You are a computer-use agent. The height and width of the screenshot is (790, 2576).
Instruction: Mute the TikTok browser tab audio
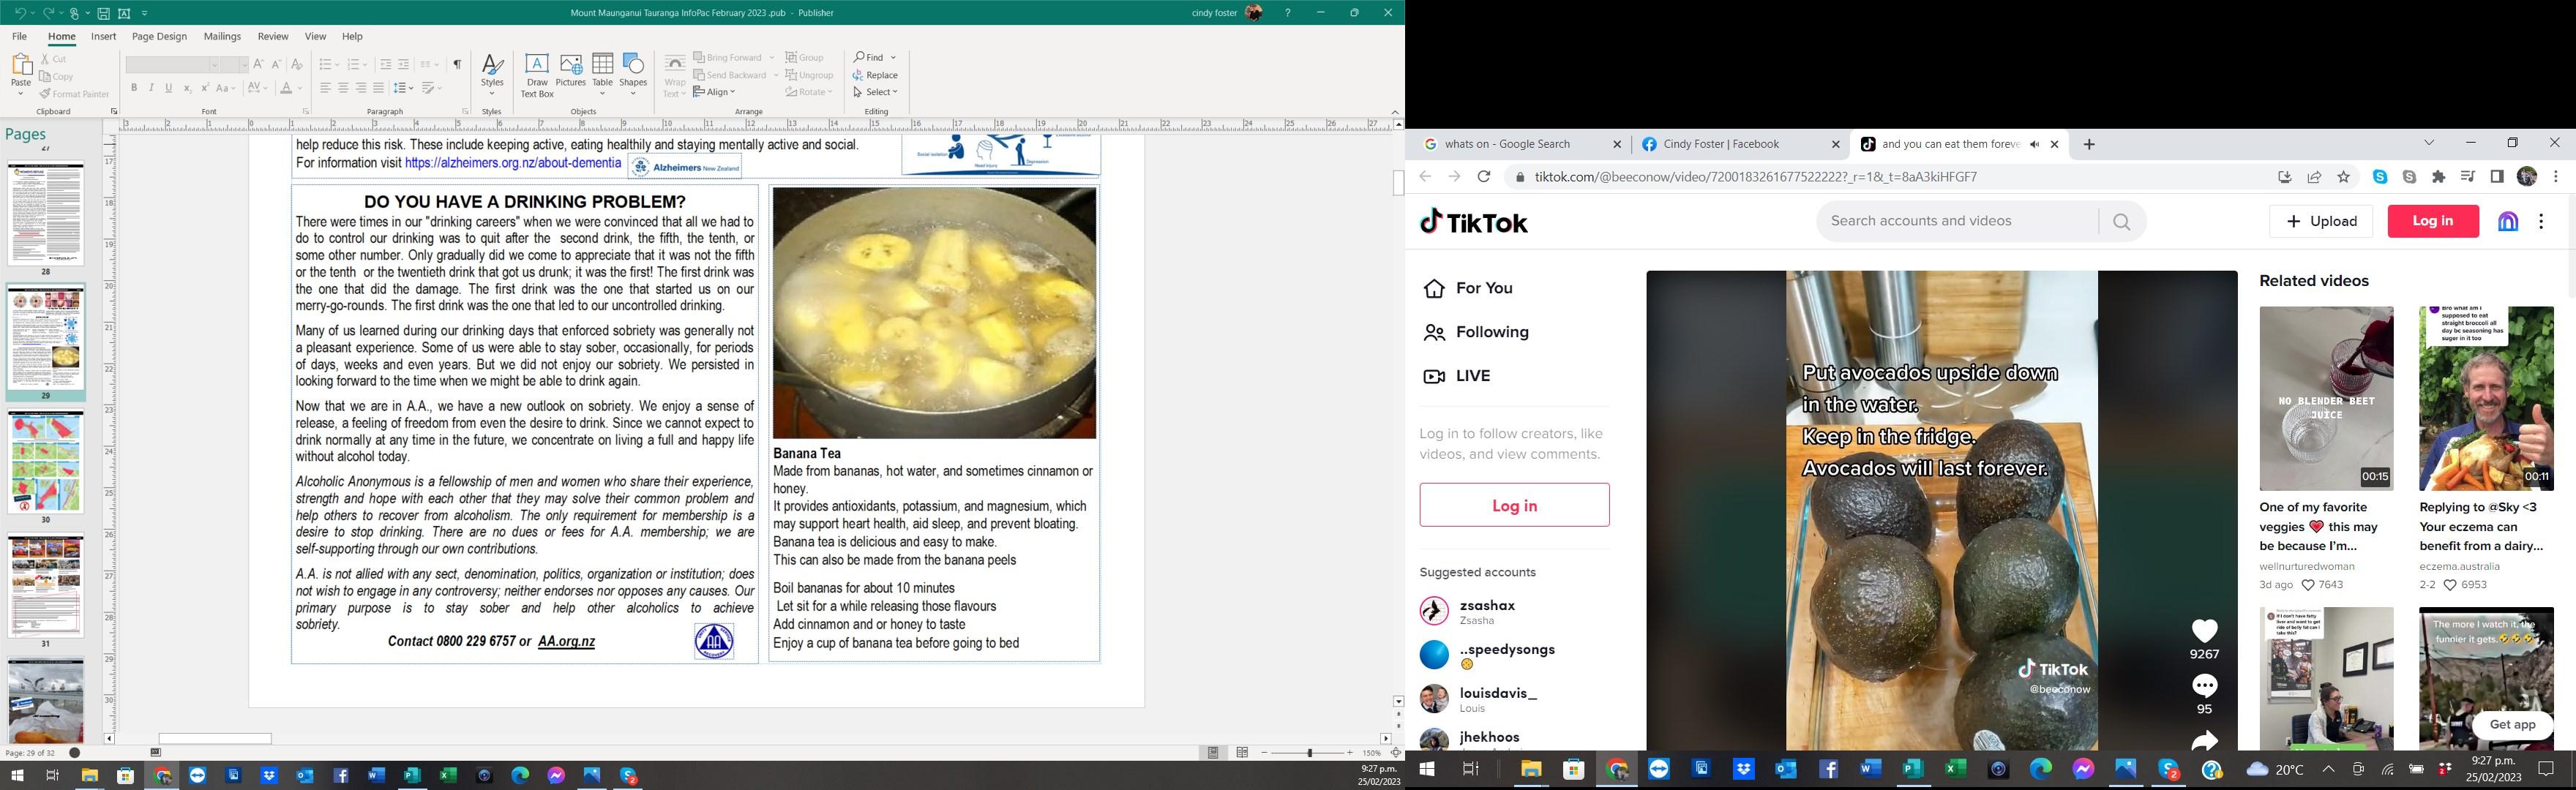(x=2034, y=145)
